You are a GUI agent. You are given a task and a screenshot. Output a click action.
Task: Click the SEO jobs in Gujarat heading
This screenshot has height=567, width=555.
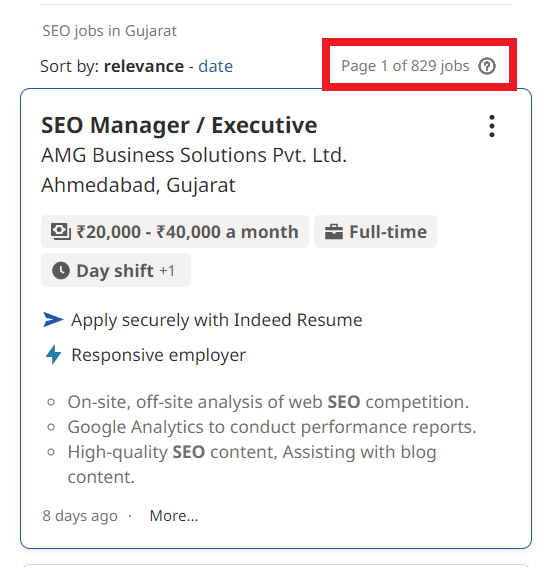point(110,31)
